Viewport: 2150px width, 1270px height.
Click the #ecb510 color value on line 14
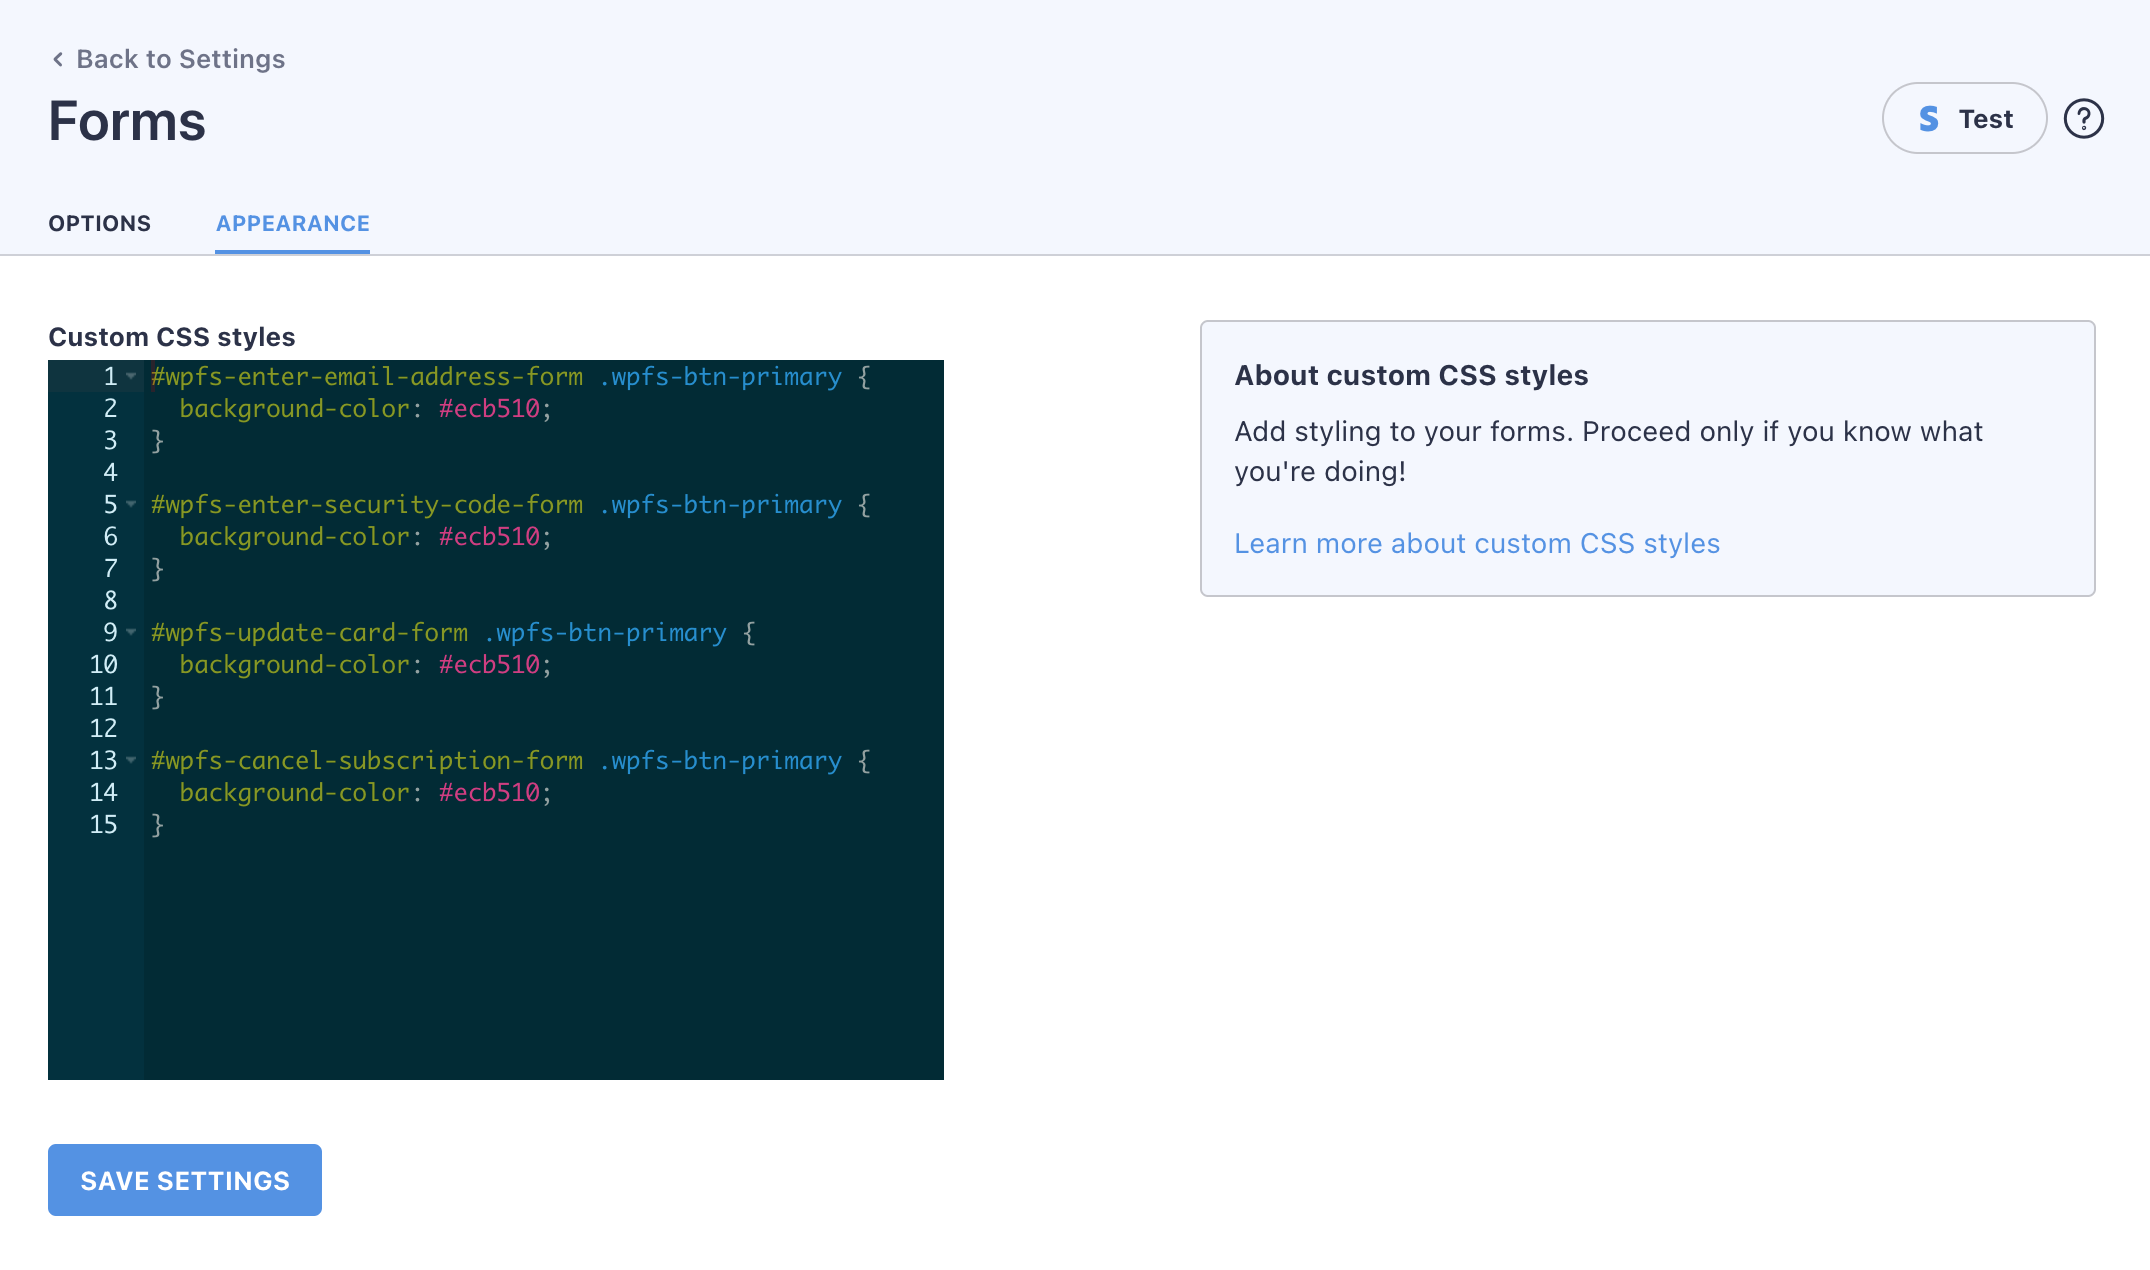pyautogui.click(x=489, y=792)
